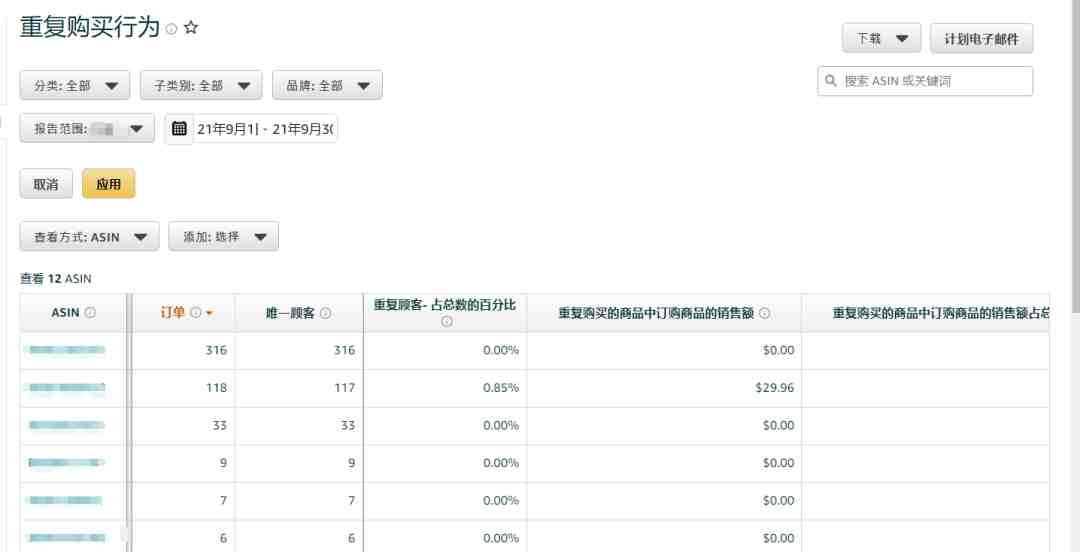This screenshot has height=552, width=1080.
Task: Click info icon beside 唯一顾客 header
Action: (x=326, y=313)
